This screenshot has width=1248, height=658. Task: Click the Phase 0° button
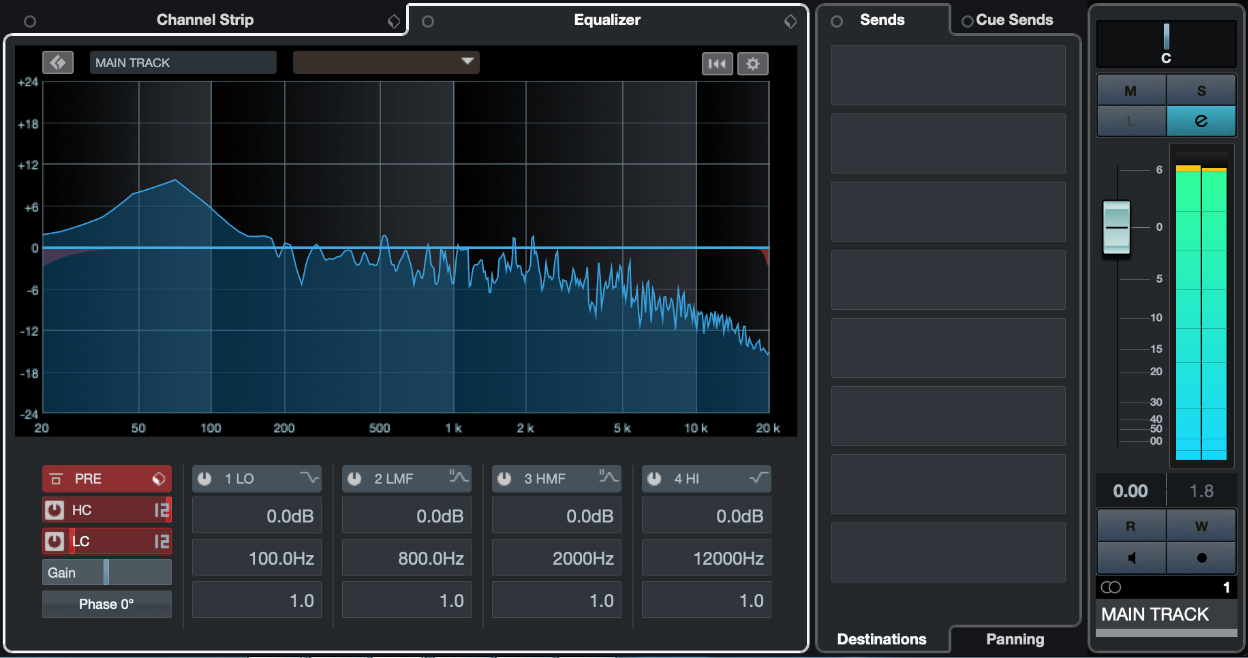coord(106,603)
